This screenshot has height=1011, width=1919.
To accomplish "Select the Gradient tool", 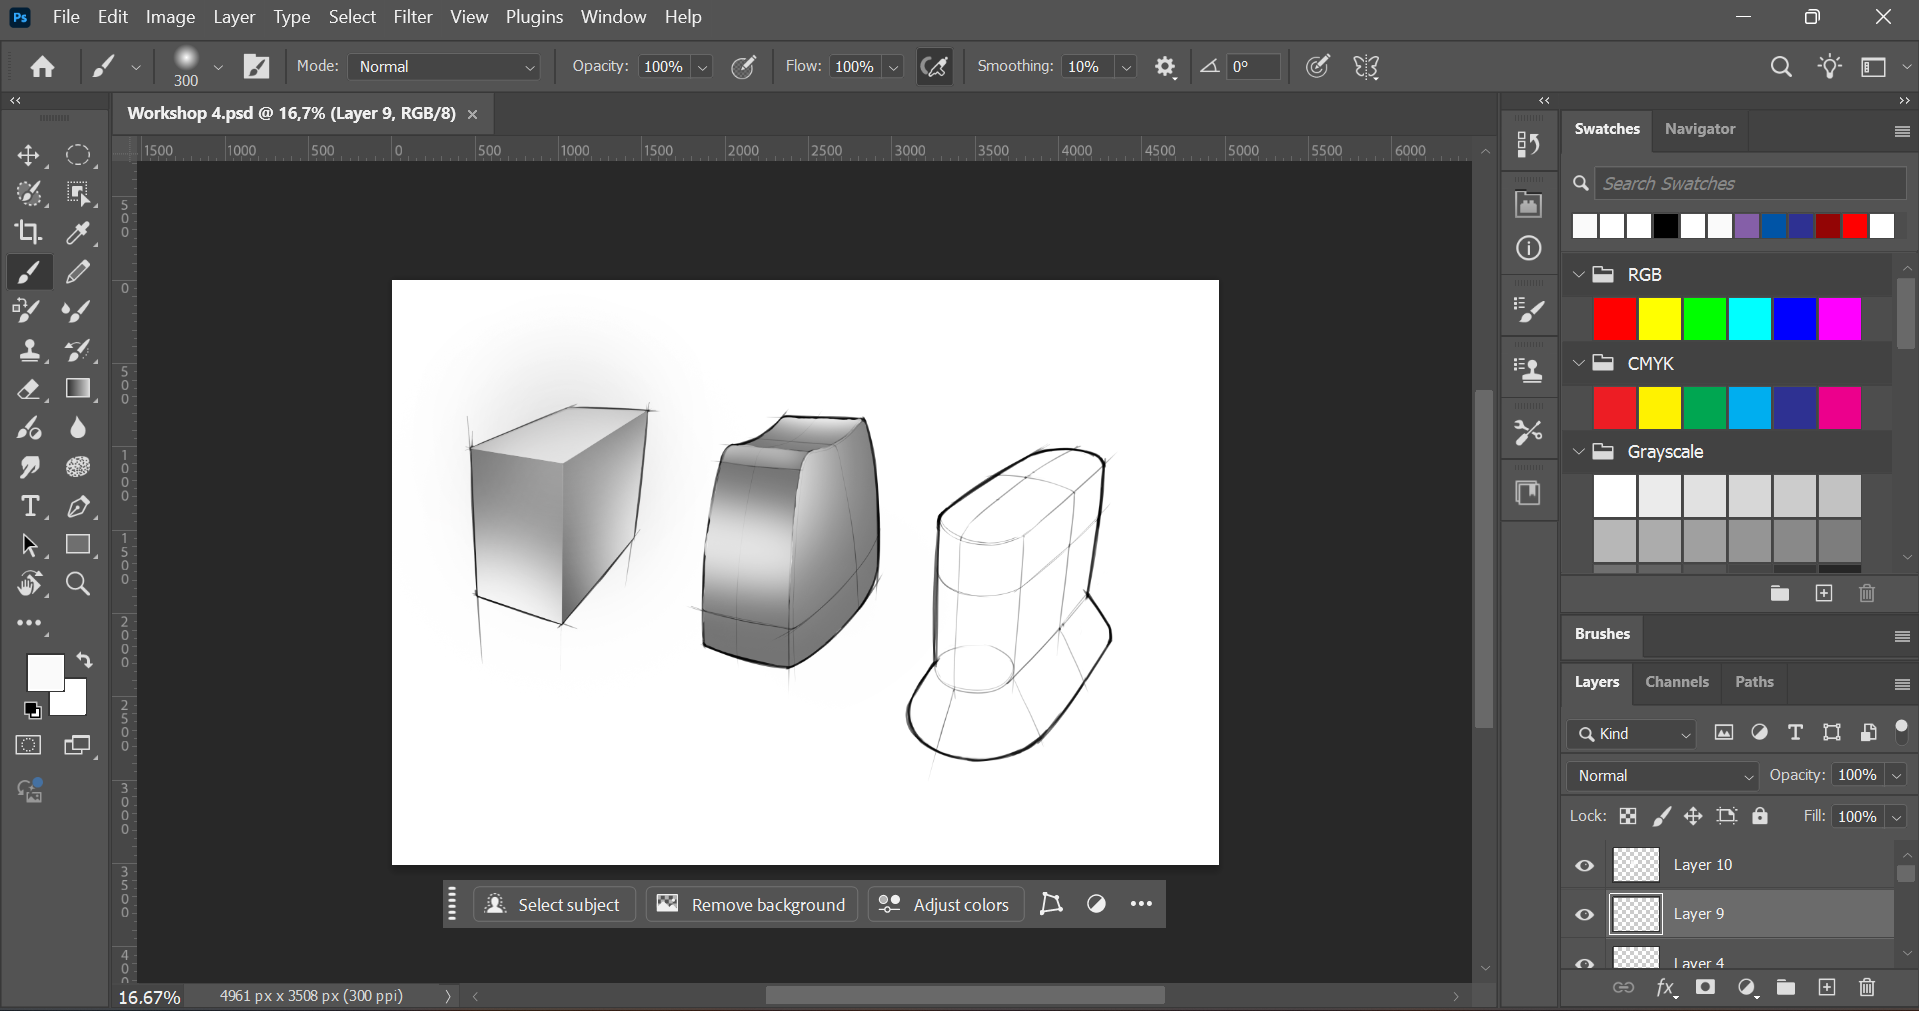I will coord(78,389).
